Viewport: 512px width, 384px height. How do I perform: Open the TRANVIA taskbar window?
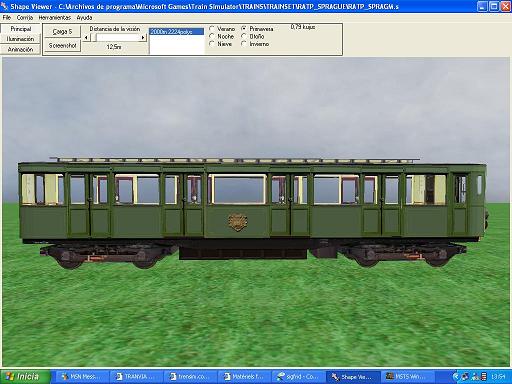[x=136, y=377]
